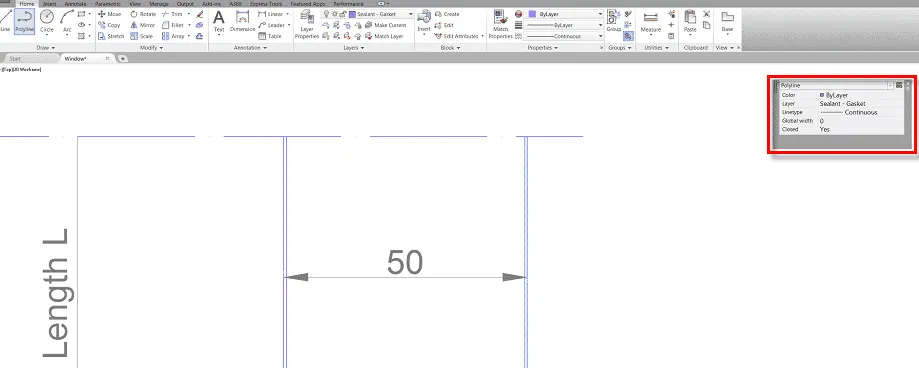Select the Polyline draw tool
This screenshot has width=919, height=368.
(24, 21)
